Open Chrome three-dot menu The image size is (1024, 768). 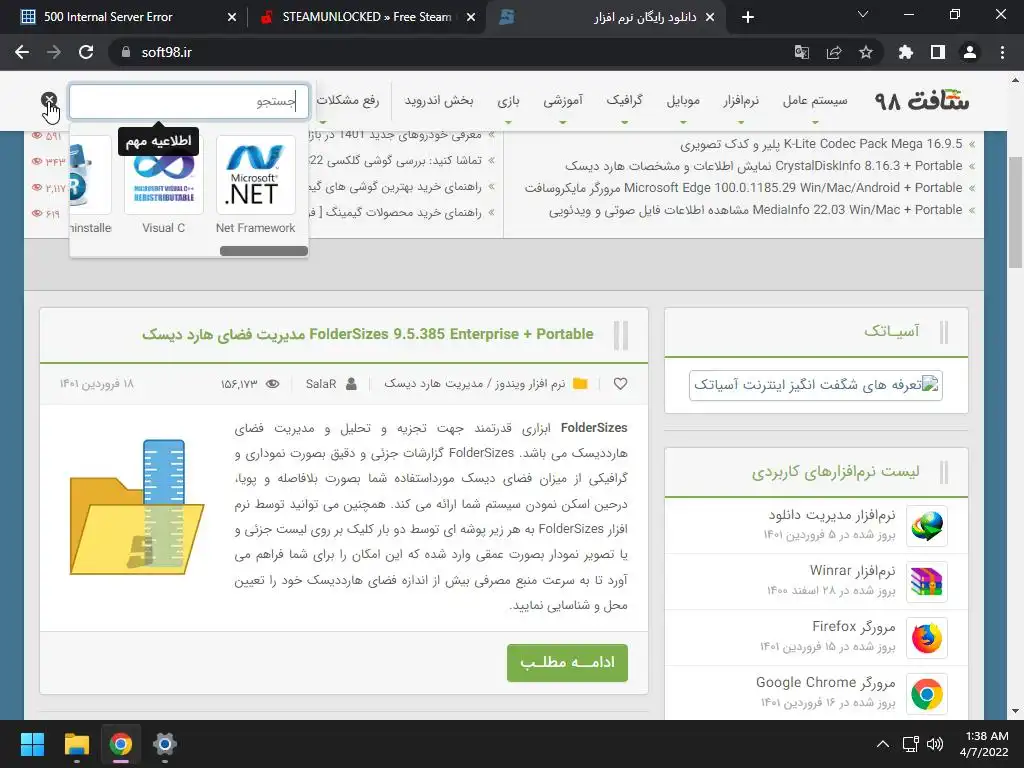point(1002,52)
